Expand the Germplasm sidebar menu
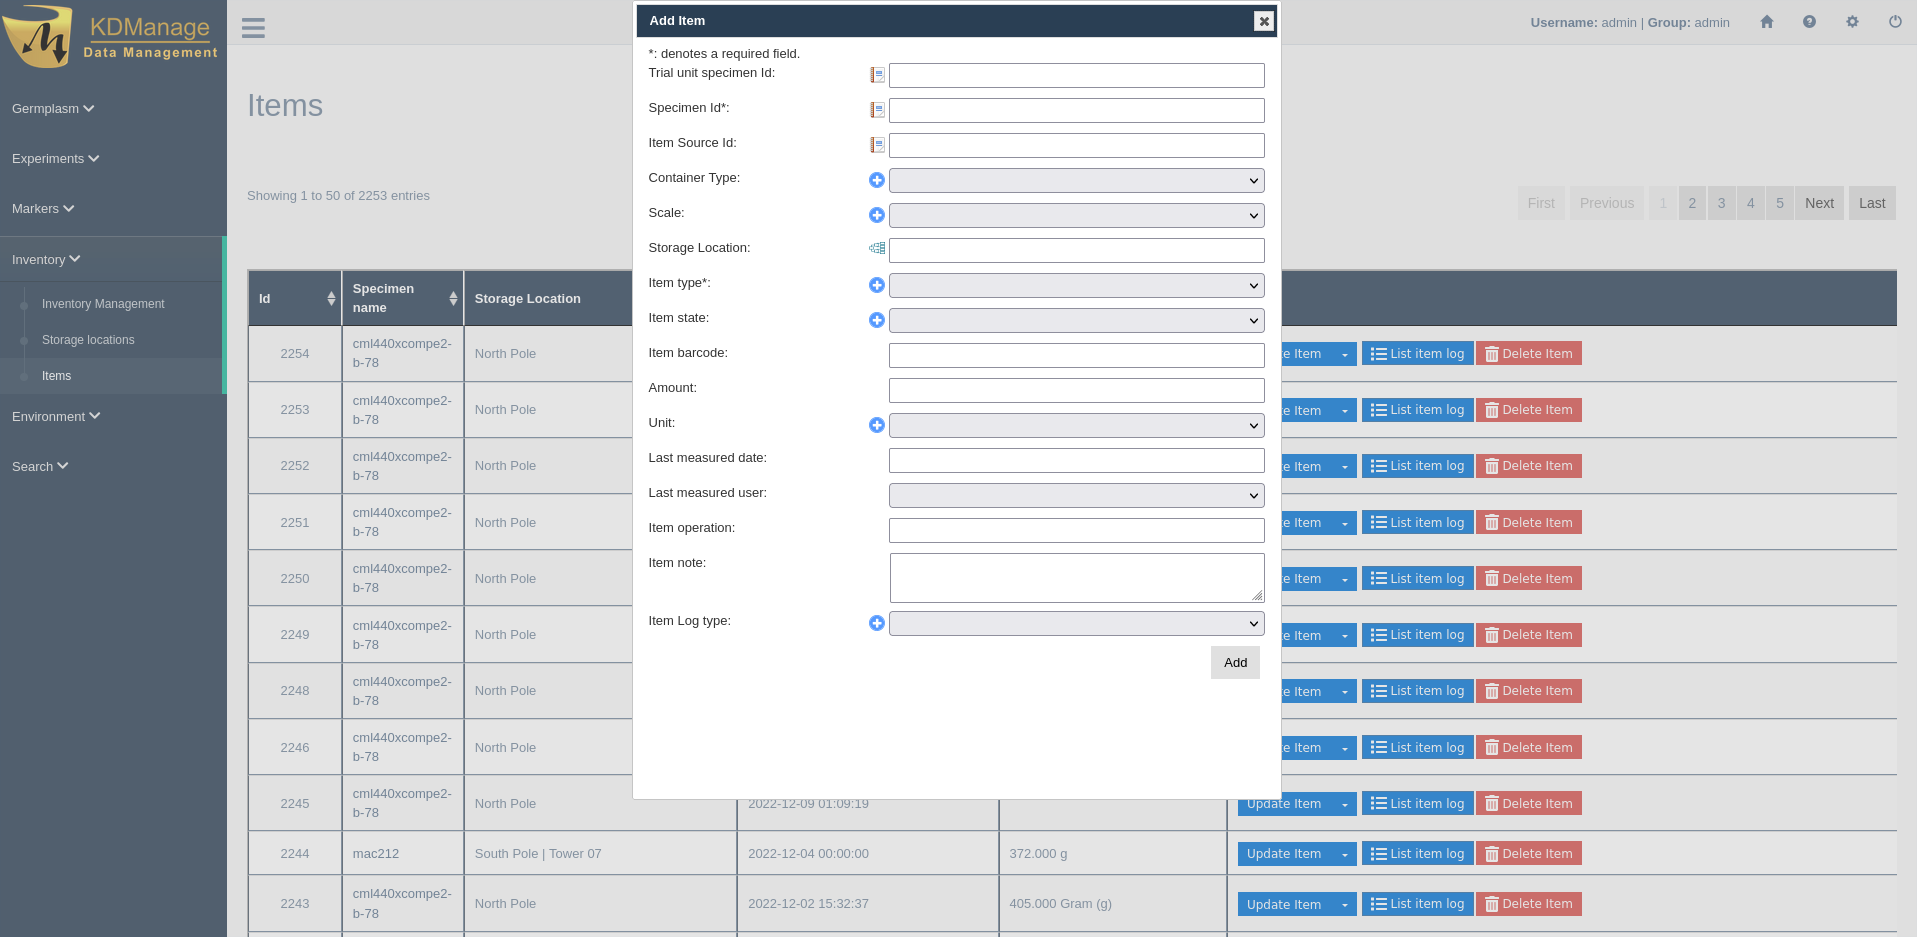This screenshot has width=1917, height=937. point(53,109)
